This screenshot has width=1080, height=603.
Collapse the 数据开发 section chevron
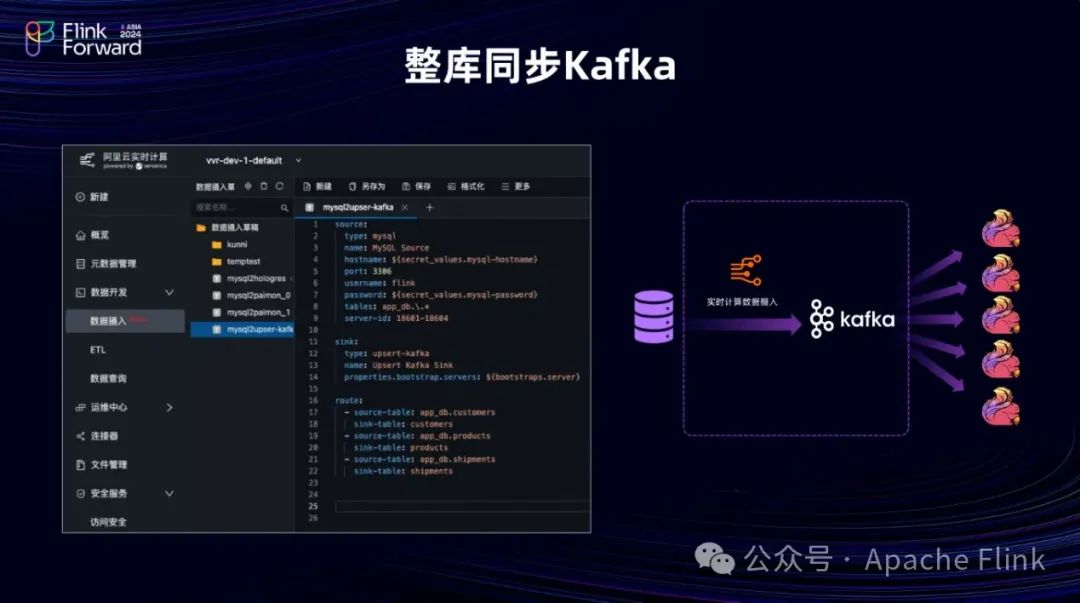click(x=169, y=292)
